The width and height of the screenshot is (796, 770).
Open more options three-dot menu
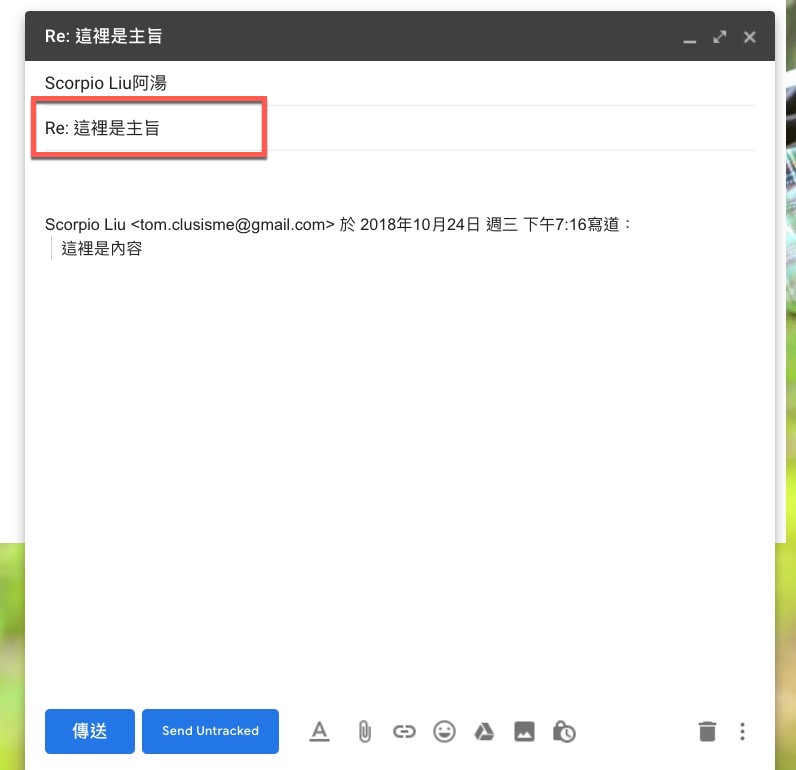click(742, 731)
